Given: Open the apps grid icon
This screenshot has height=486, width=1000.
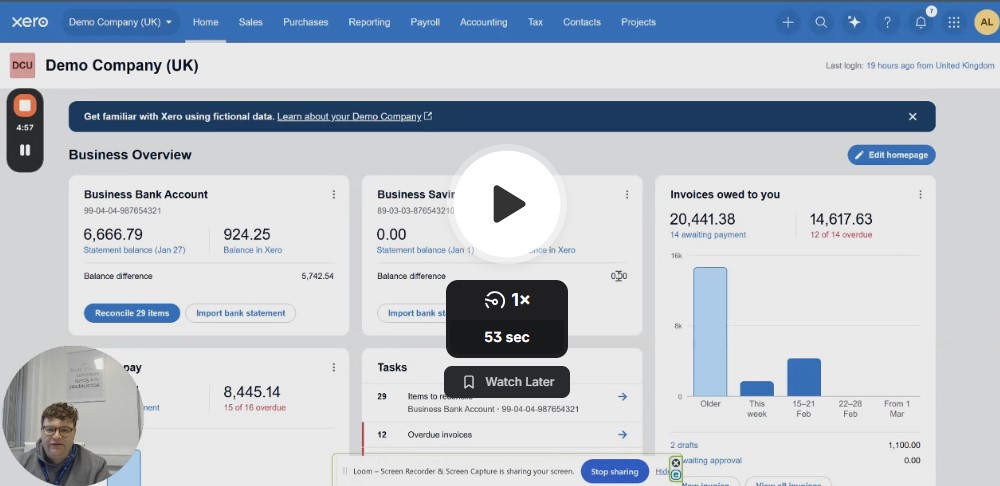Looking at the screenshot, I should pyautogui.click(x=953, y=22).
